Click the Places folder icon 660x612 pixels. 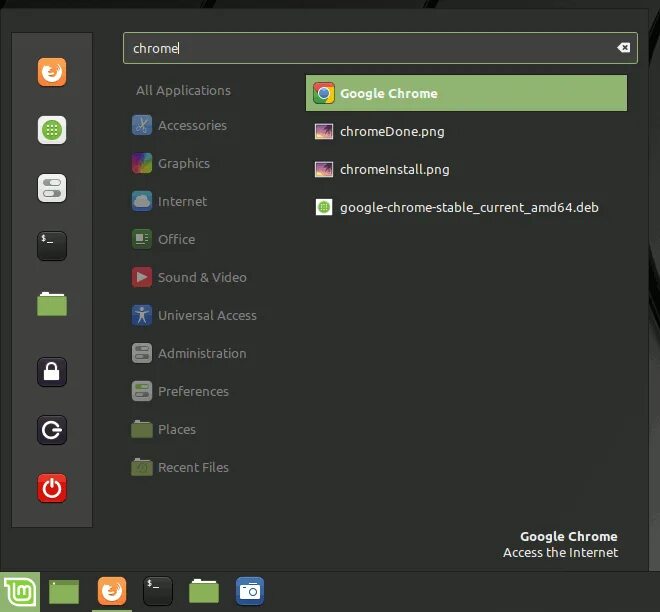pyautogui.click(x=142, y=429)
